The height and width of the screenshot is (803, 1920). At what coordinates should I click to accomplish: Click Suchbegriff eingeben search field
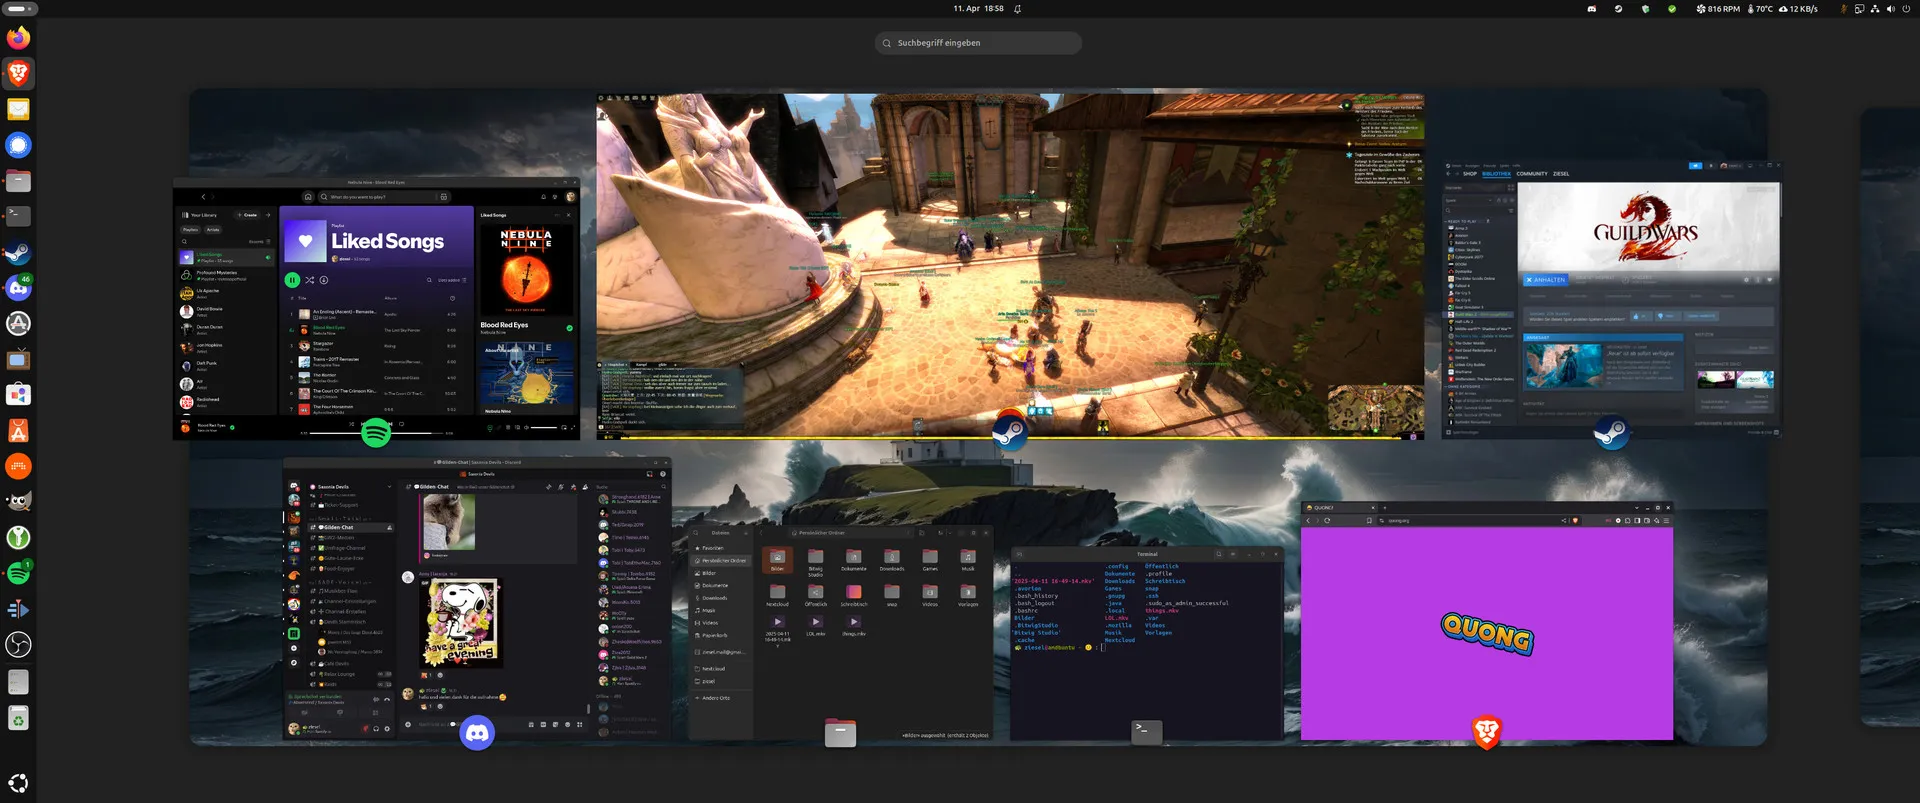click(x=978, y=43)
